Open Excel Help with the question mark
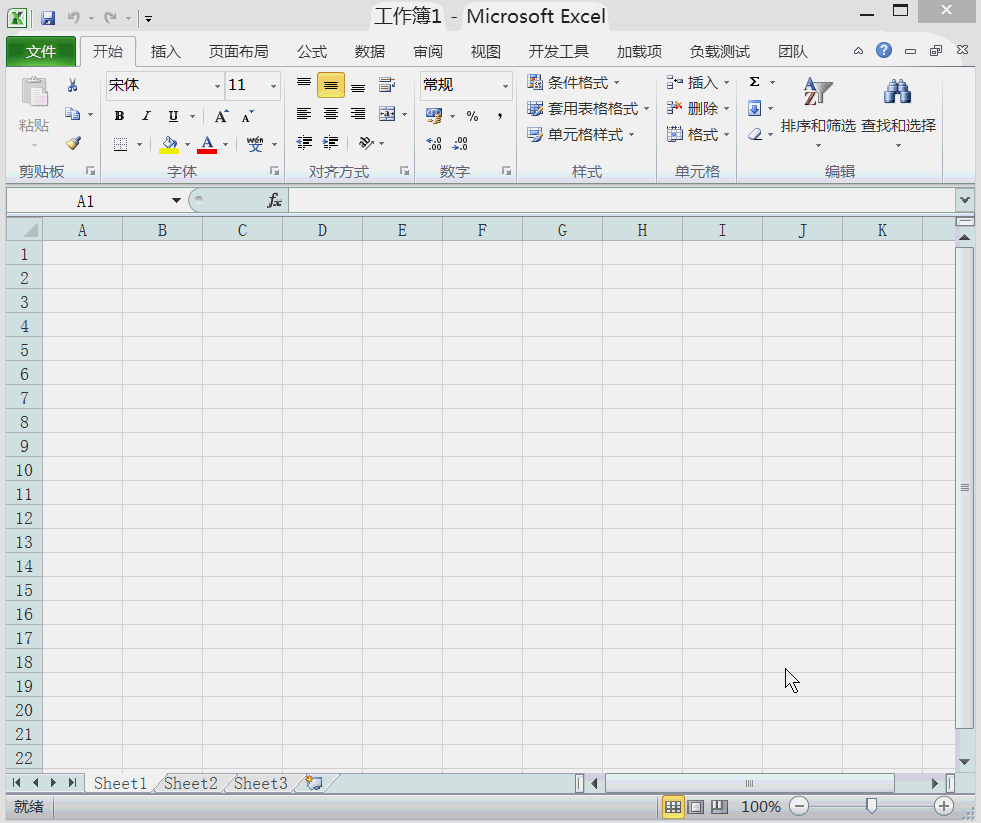The image size is (981, 823). [883, 50]
